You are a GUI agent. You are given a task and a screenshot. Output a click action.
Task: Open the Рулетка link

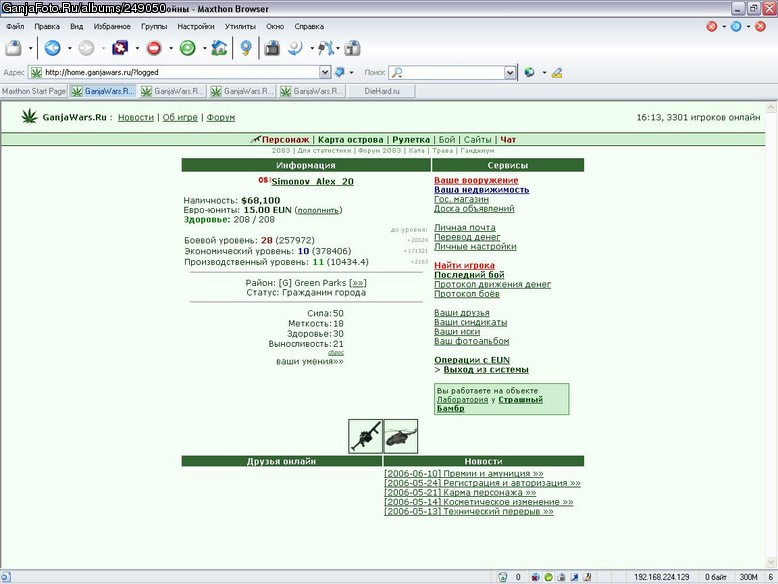click(411, 139)
